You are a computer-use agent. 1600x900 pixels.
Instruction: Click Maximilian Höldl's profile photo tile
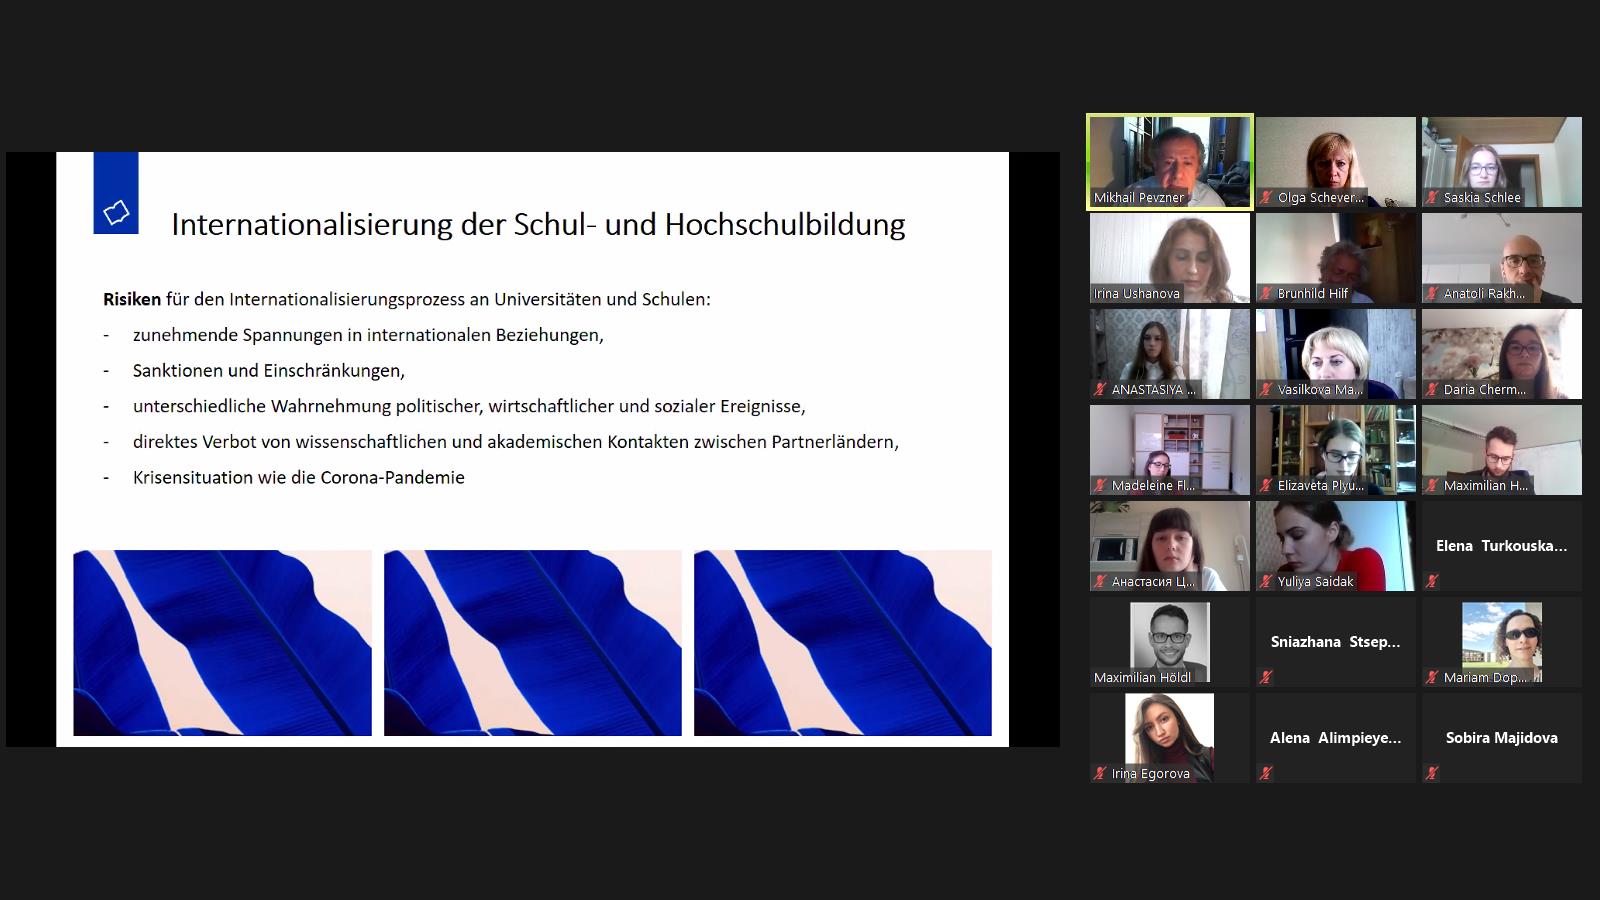1170,642
